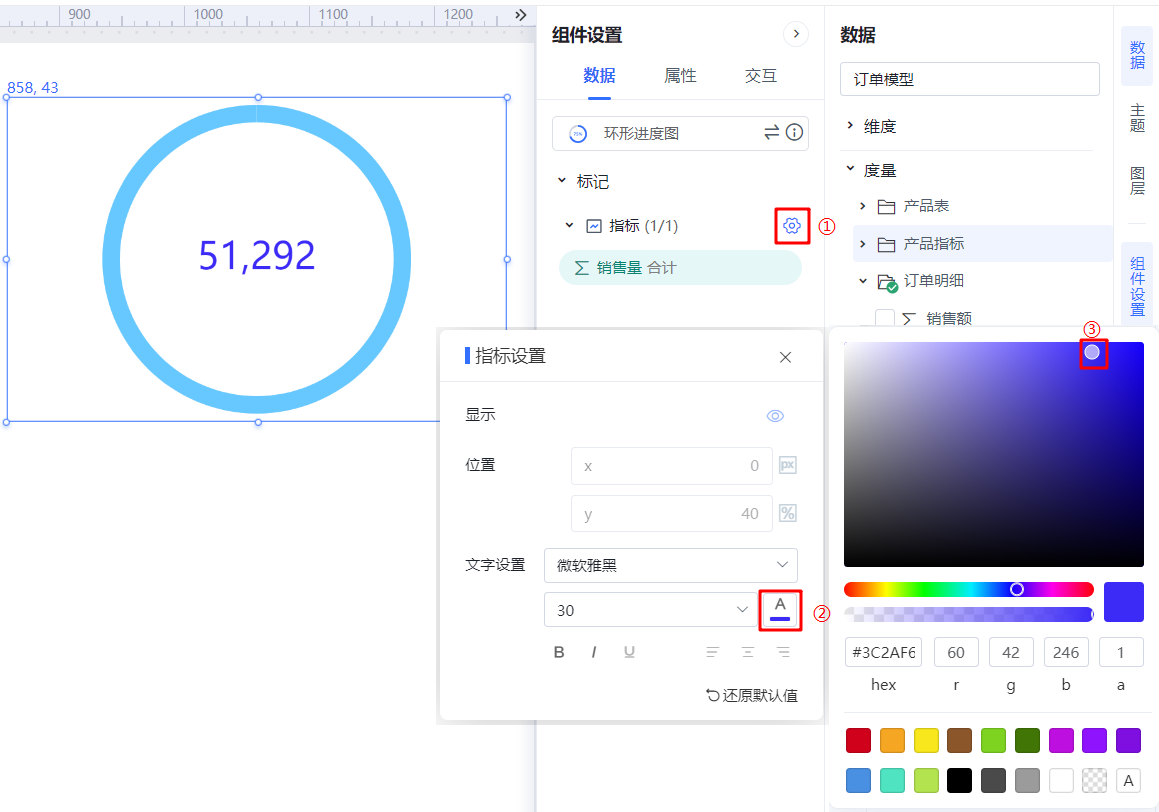Click the 环形进度图 chart type icon
Screen dimensions: 1159x812
click(578, 134)
